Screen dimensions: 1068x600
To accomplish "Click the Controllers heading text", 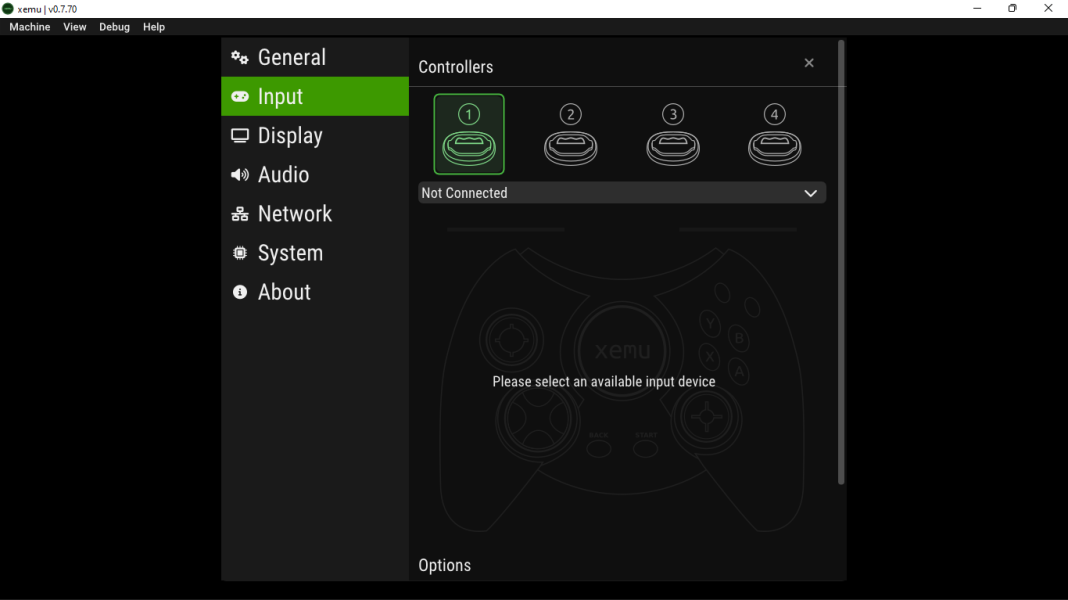I will [456, 67].
